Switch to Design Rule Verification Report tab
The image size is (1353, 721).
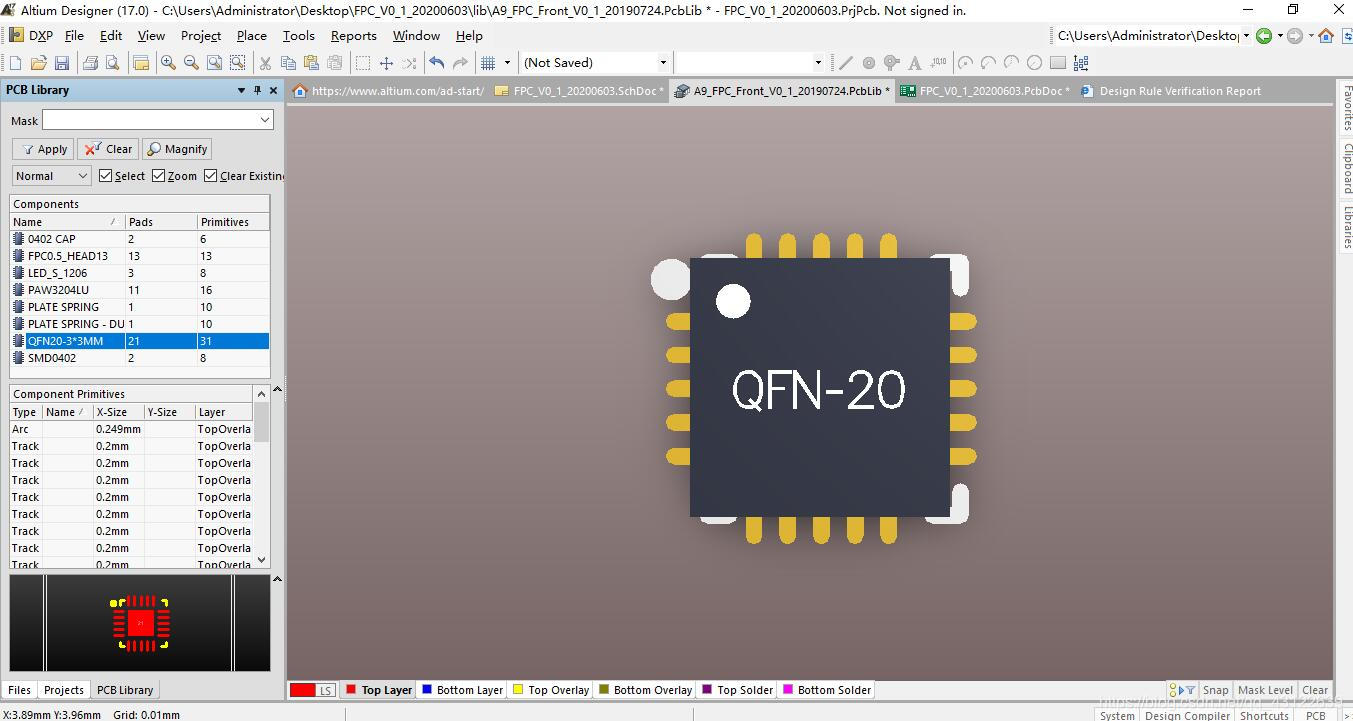pyautogui.click(x=1172, y=91)
